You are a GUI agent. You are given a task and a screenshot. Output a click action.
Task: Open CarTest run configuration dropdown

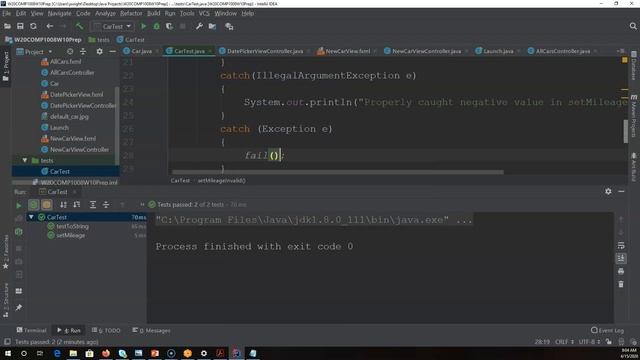click(112, 27)
